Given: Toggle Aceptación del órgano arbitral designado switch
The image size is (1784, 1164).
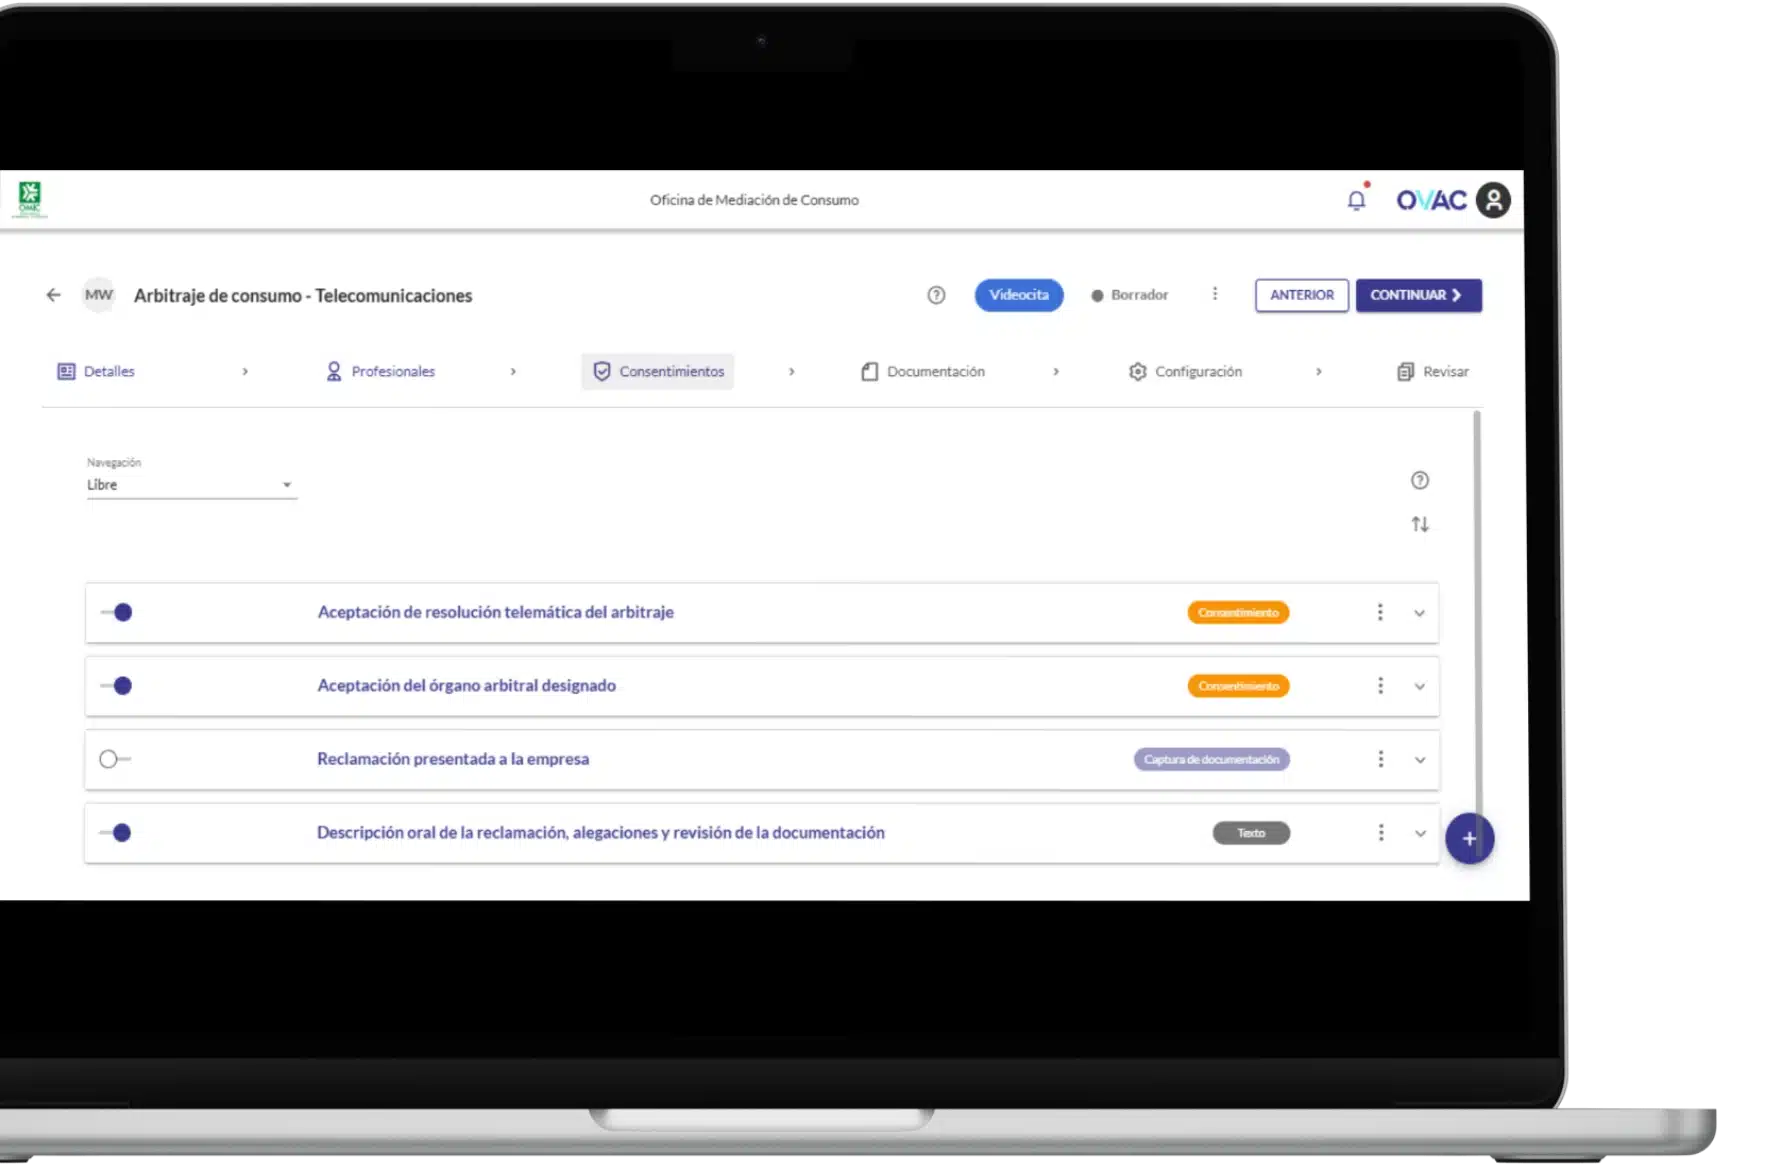Looking at the screenshot, I should click(116, 686).
